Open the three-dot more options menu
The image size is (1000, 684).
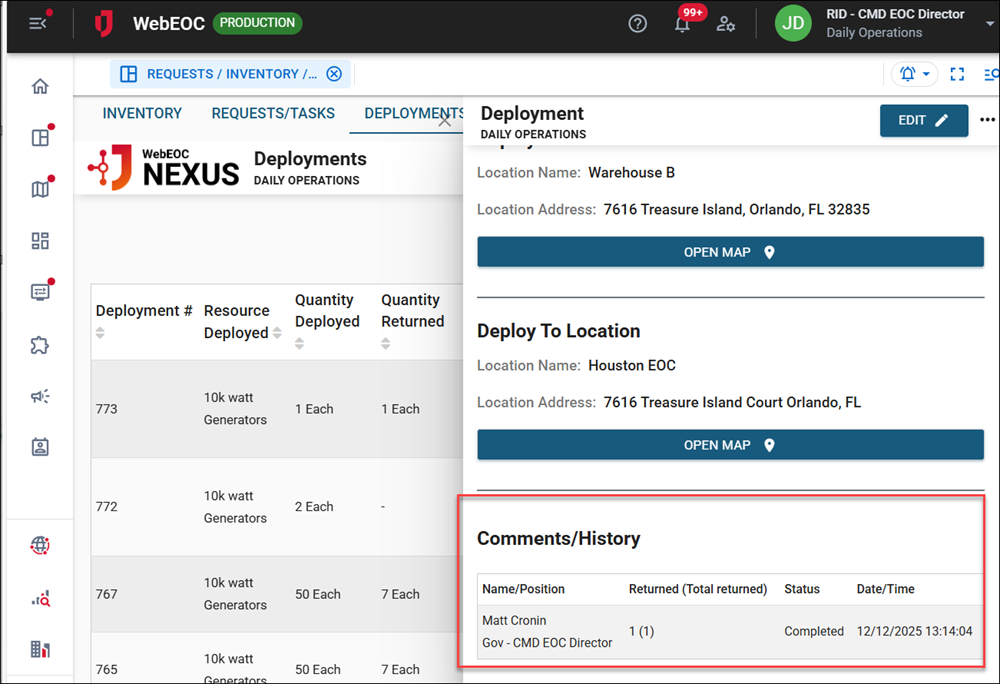[987, 120]
